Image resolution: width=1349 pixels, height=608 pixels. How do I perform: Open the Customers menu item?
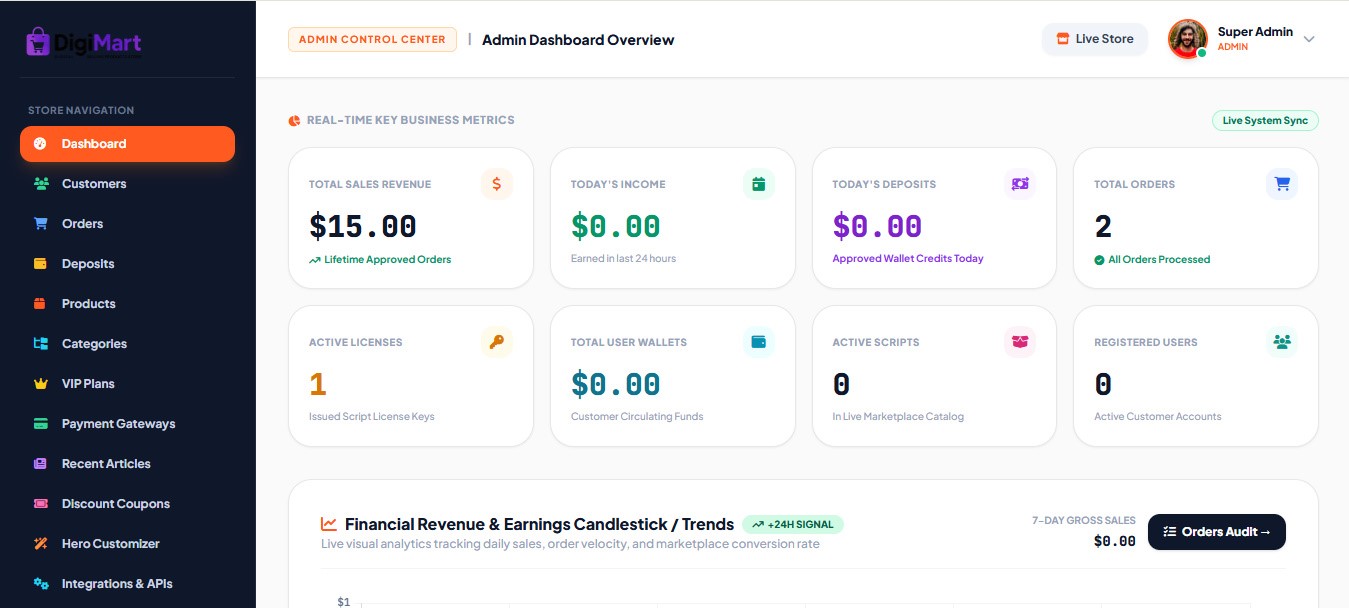(x=127, y=184)
